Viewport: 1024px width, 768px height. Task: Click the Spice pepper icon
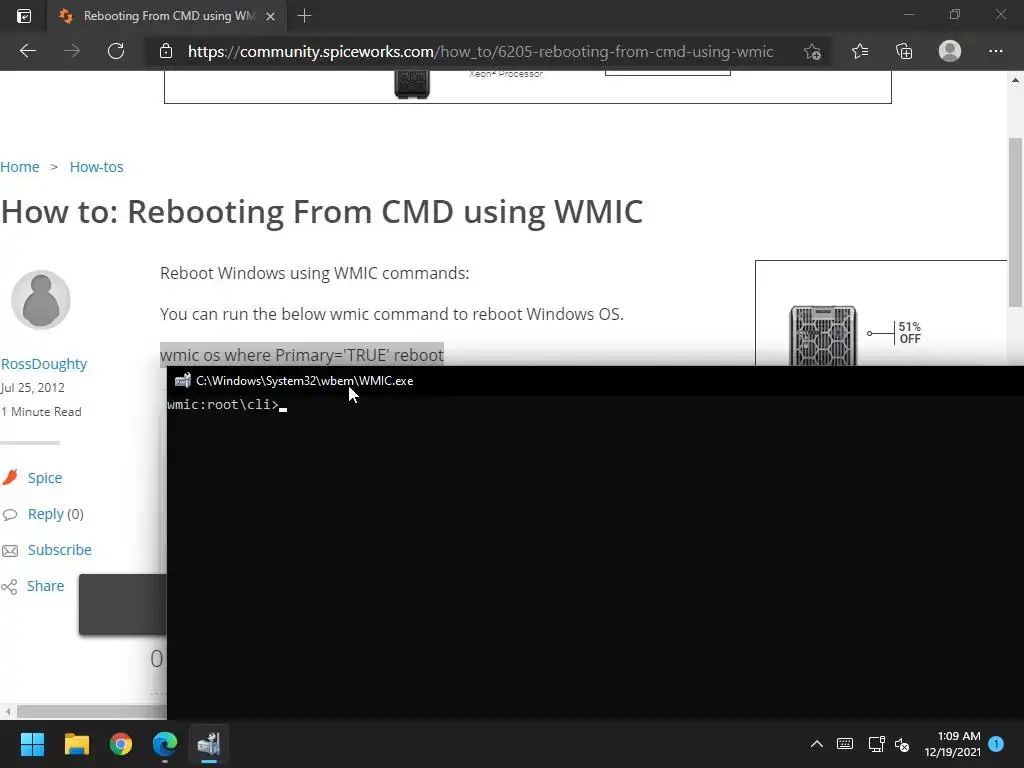pos(10,477)
